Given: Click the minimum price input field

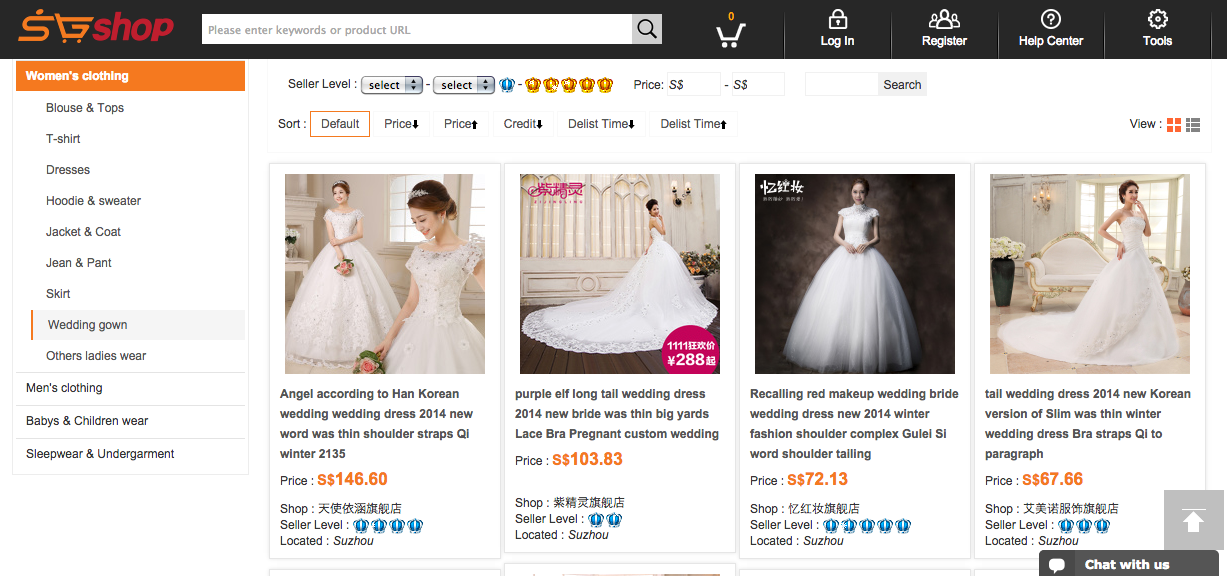Looking at the screenshot, I should click(692, 85).
